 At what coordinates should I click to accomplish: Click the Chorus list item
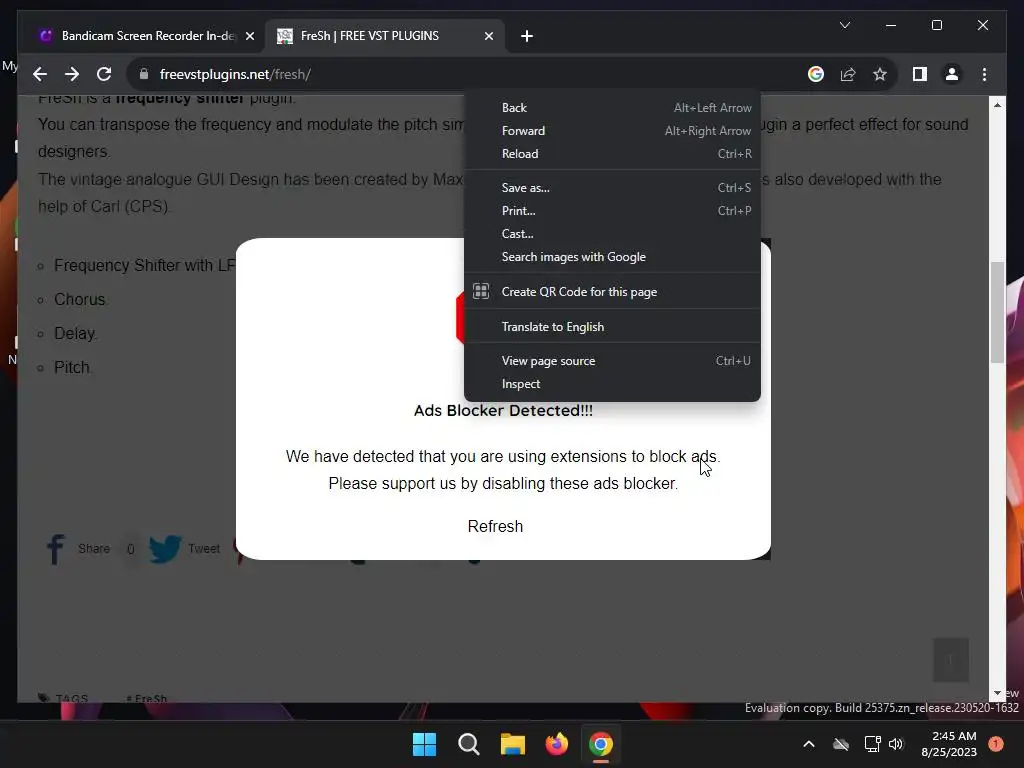tap(80, 299)
